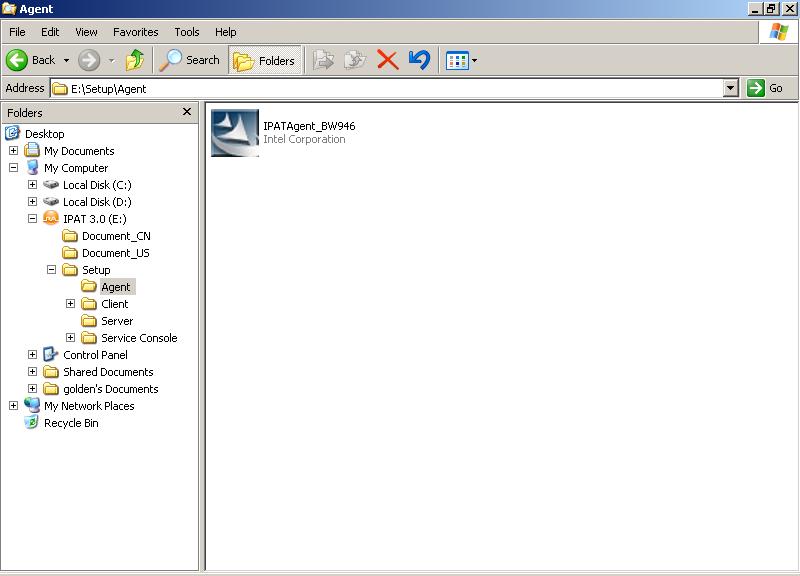800x576 pixels.
Task: Collapse the Setup folder node
Action: pyautogui.click(x=52, y=270)
